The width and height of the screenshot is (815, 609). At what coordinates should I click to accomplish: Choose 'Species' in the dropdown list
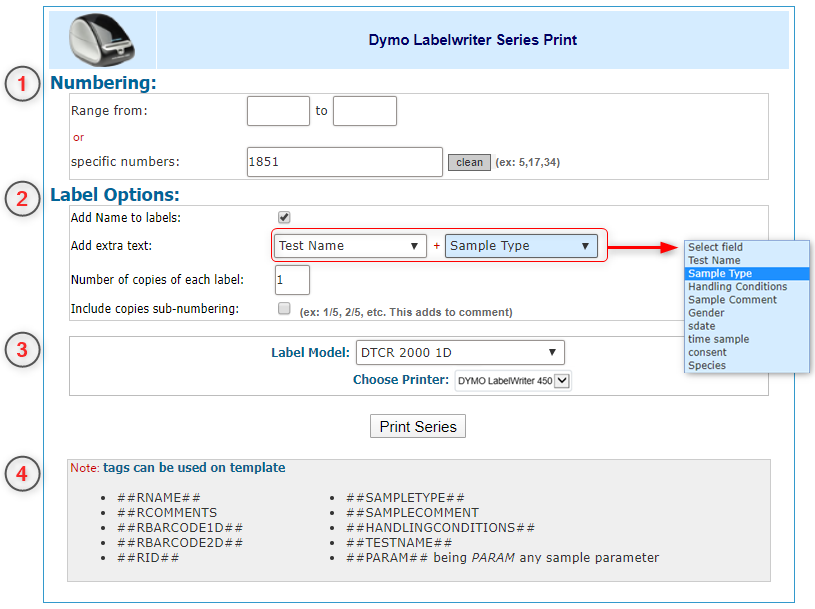(747, 365)
